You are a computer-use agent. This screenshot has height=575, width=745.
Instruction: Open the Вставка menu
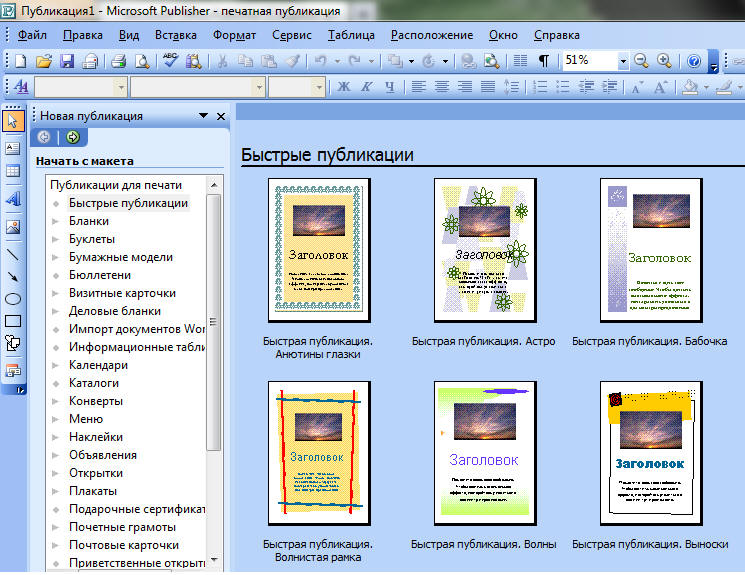pyautogui.click(x=175, y=35)
